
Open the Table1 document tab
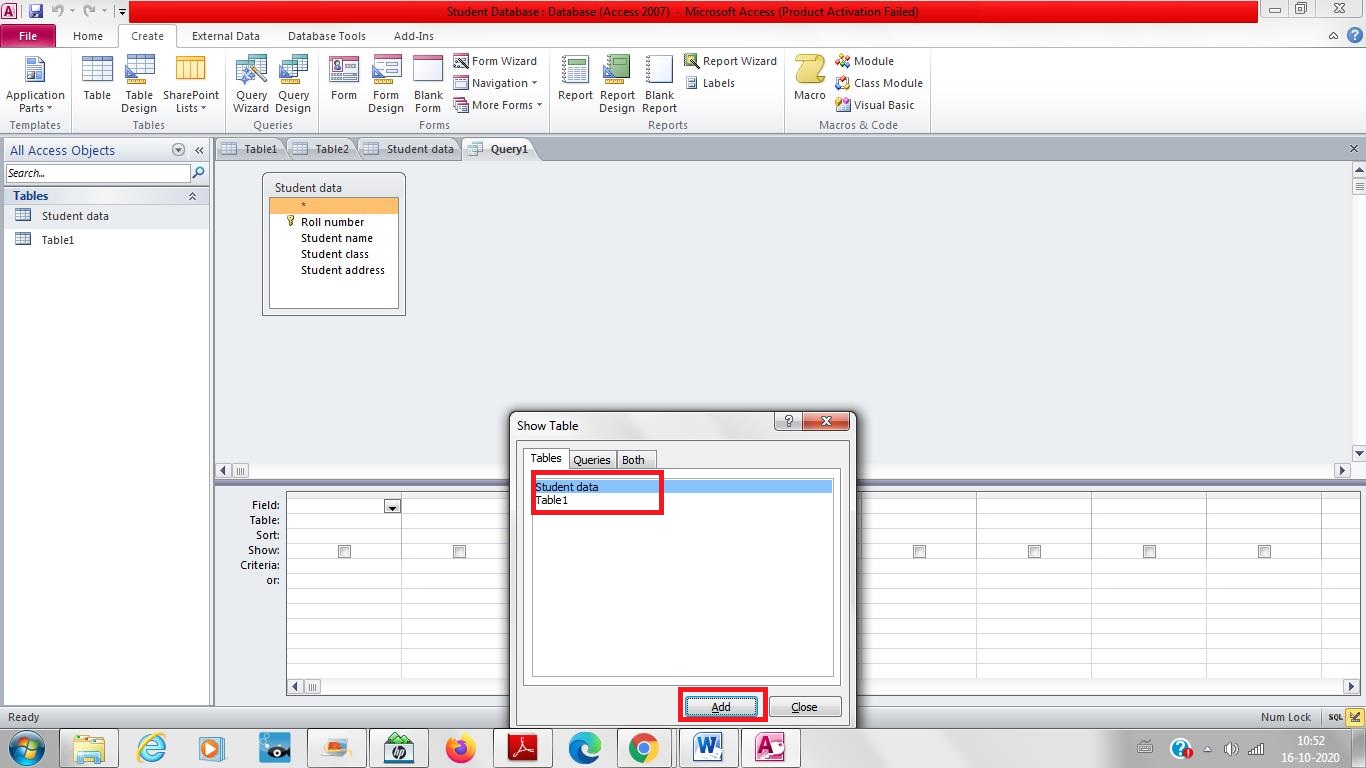[x=251, y=149]
